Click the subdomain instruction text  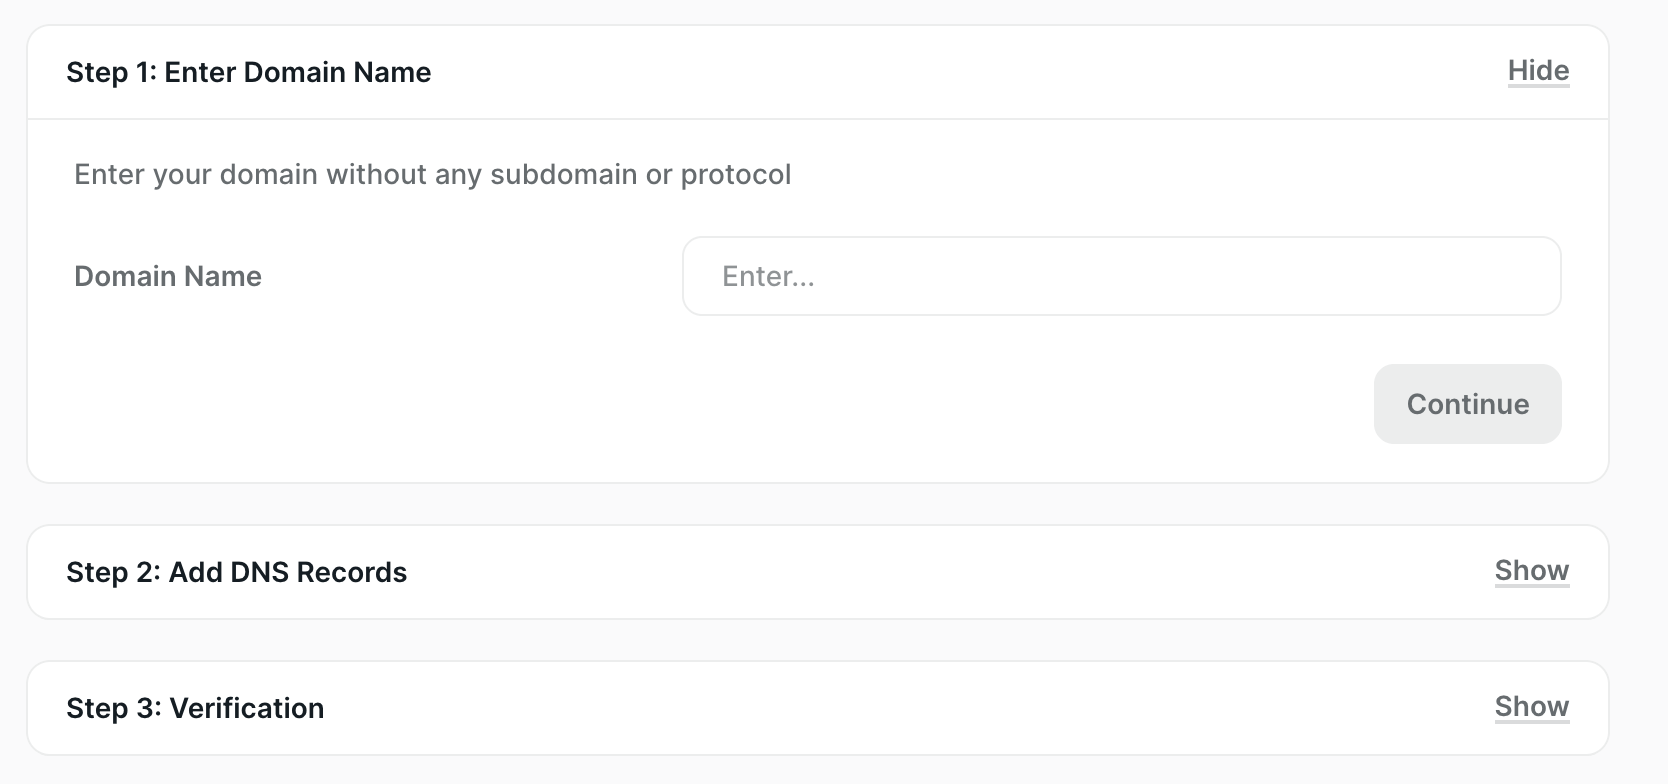click(430, 174)
